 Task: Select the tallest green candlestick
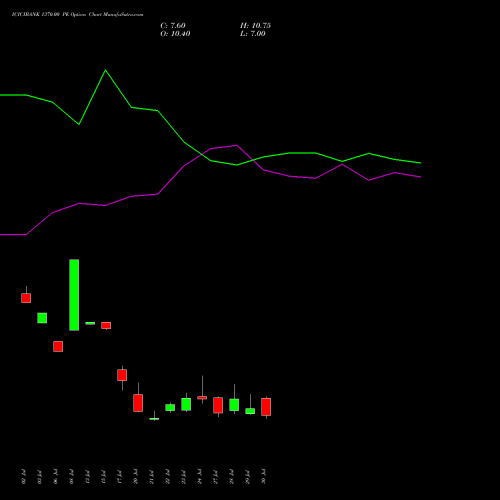74,295
